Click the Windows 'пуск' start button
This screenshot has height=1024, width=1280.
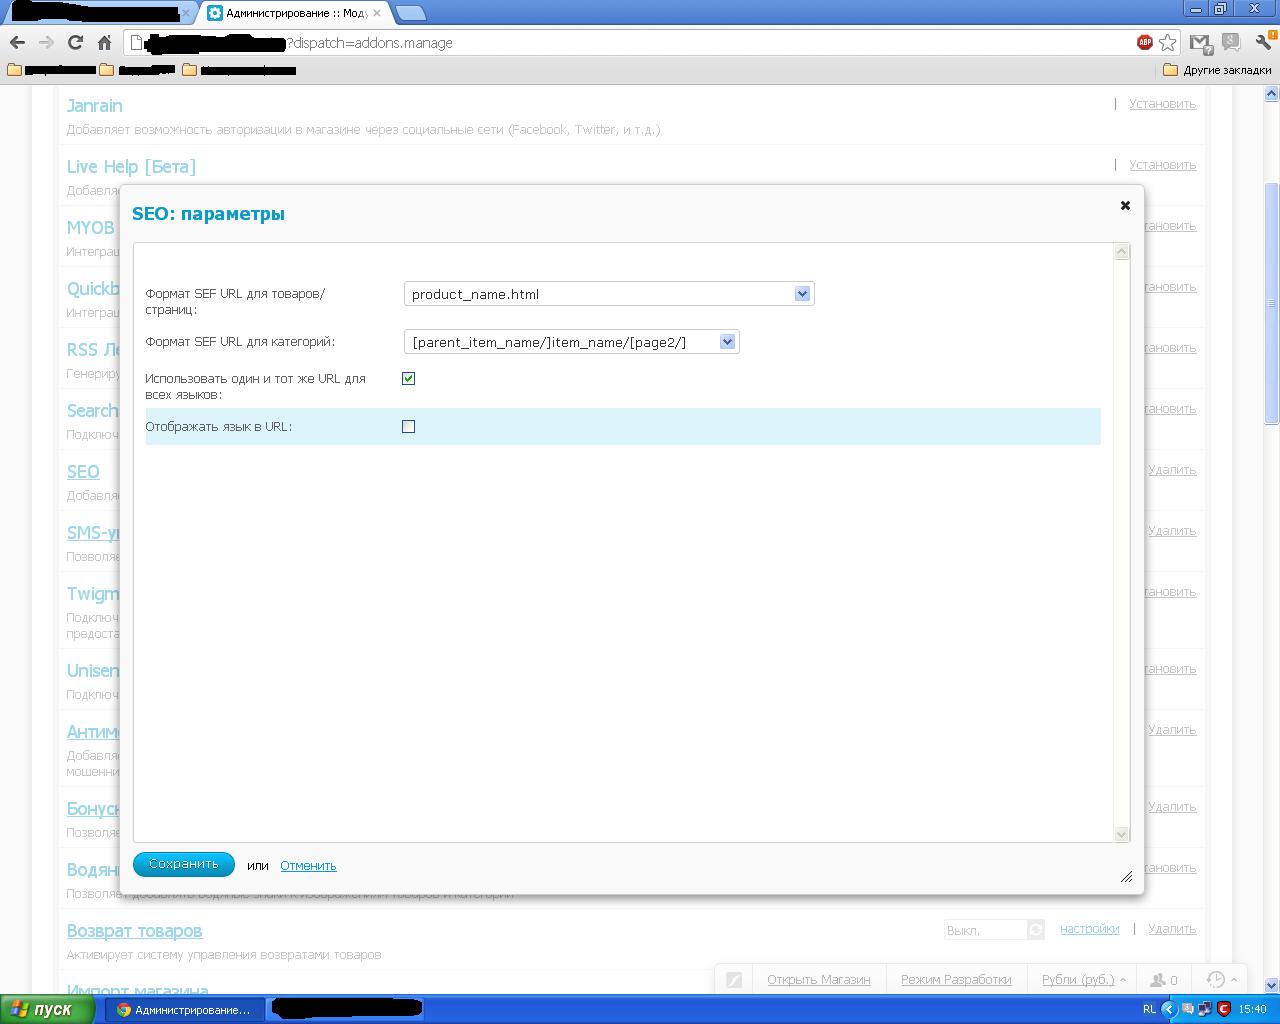[42, 1009]
